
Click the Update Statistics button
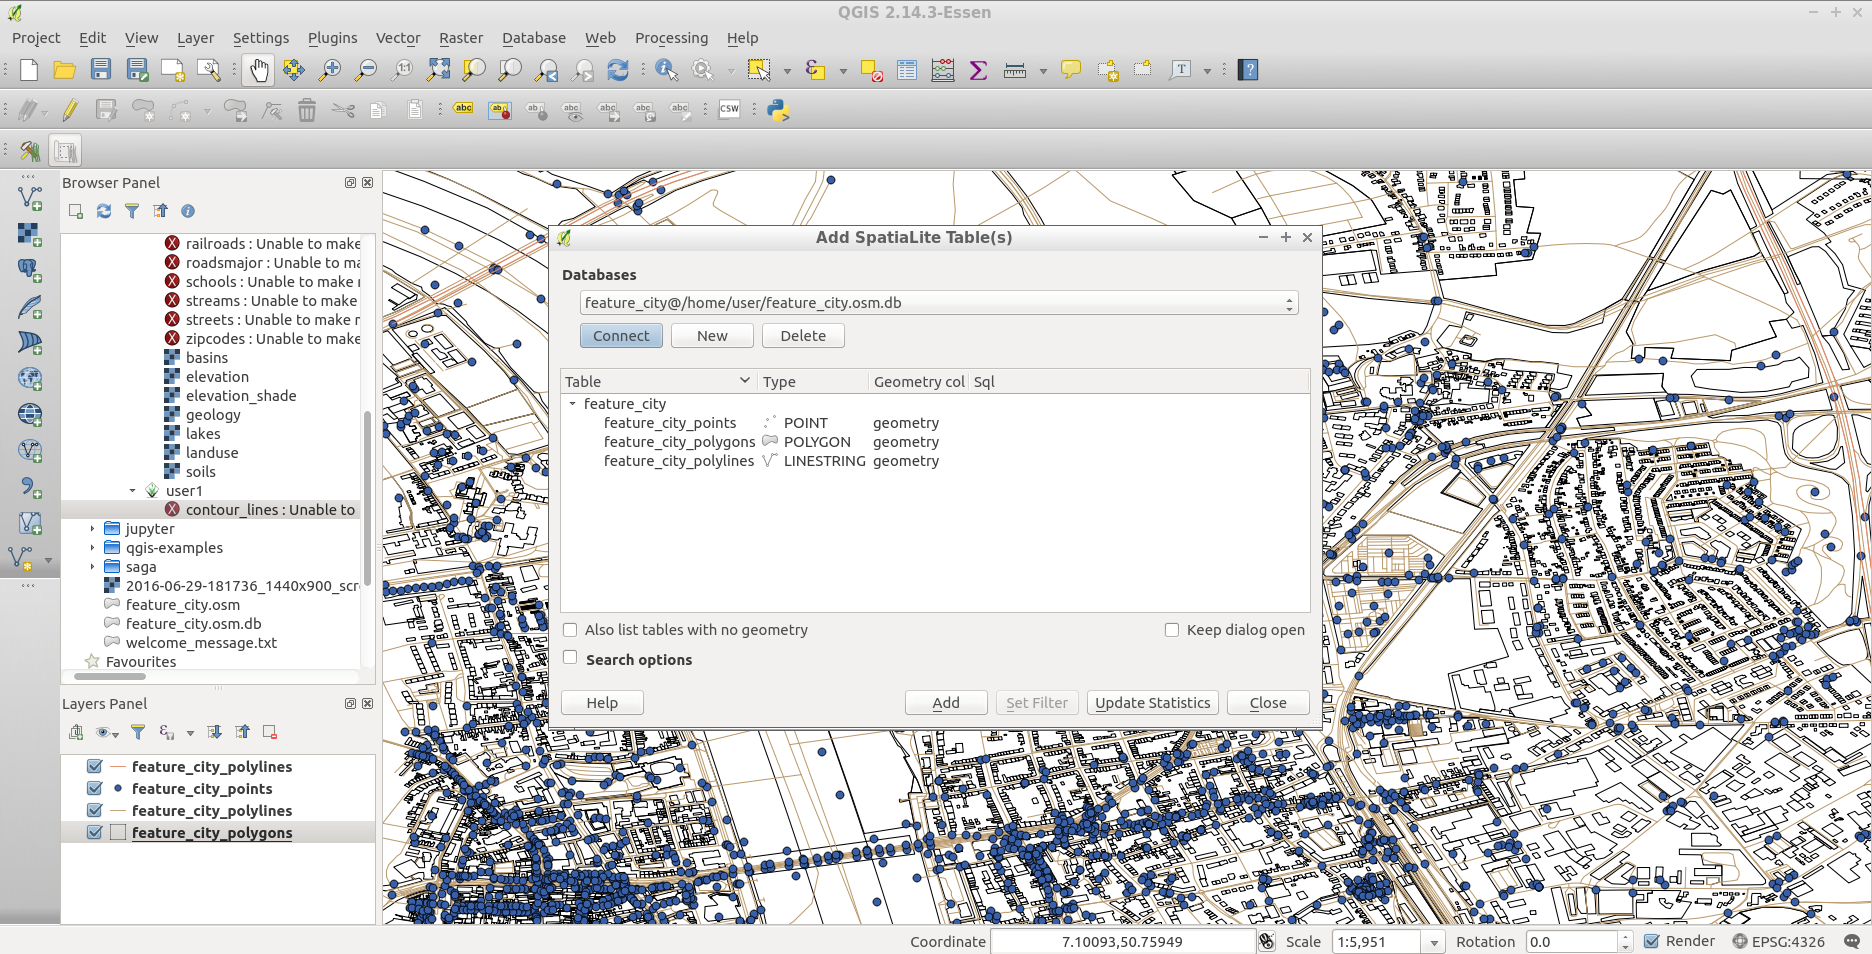pos(1152,703)
